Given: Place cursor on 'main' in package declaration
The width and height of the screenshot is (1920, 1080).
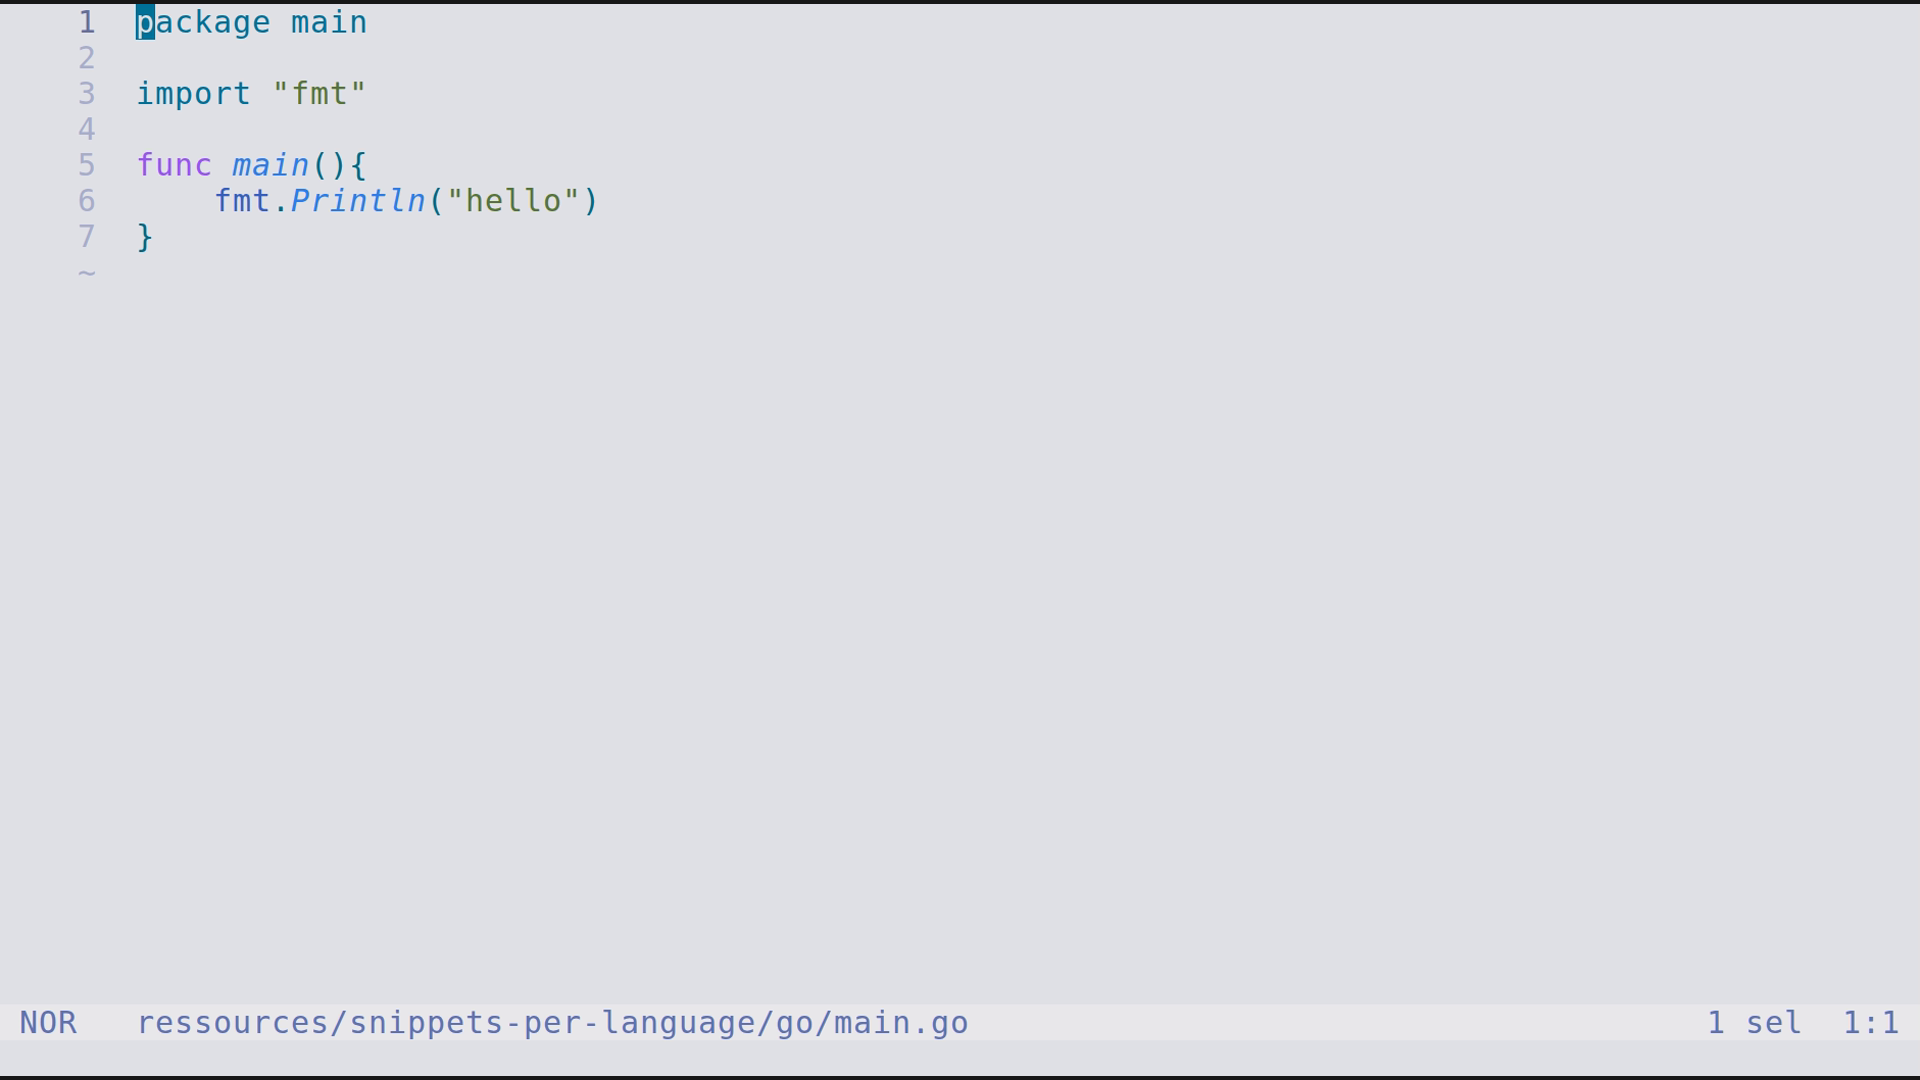Looking at the screenshot, I should pos(329,22).
